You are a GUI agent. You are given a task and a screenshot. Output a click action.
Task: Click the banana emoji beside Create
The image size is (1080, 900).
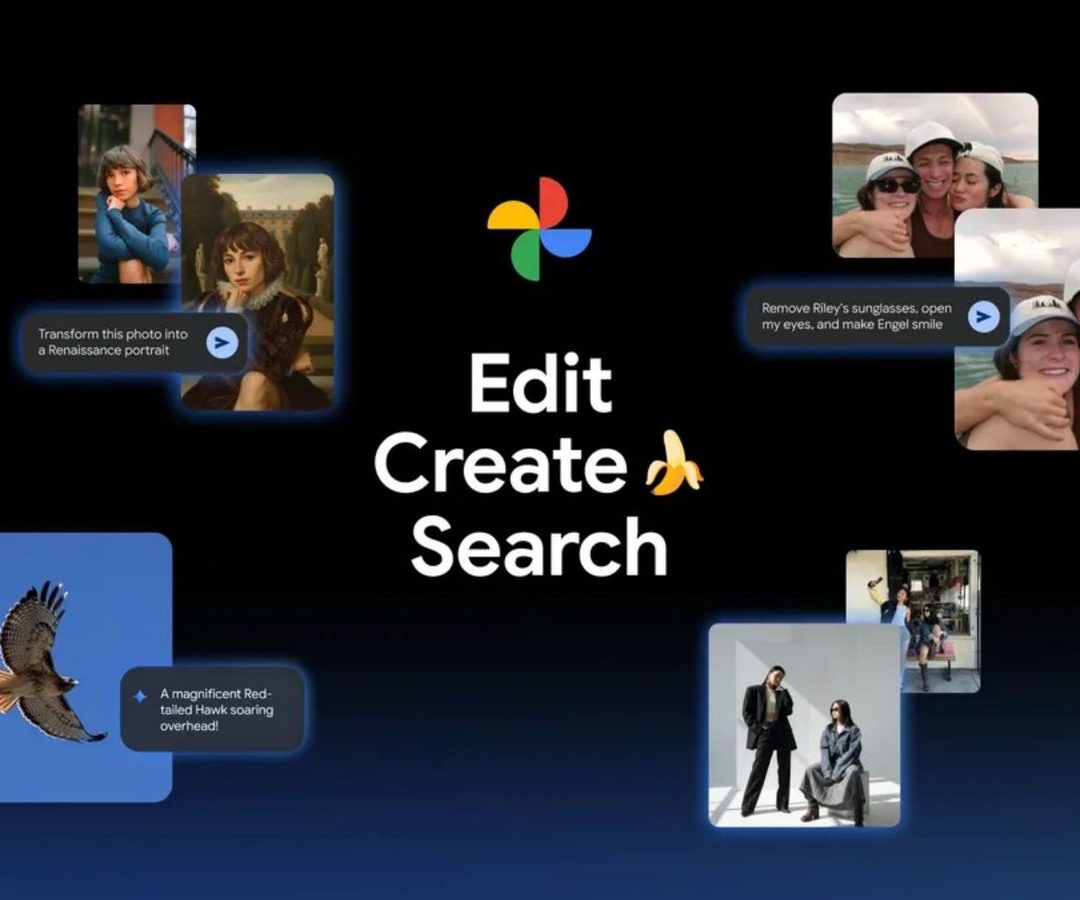pyautogui.click(x=673, y=466)
